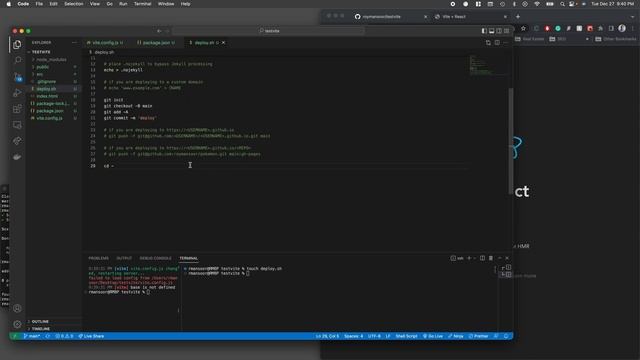Switch to the Output panel tab
The image size is (640, 360).
124,258
